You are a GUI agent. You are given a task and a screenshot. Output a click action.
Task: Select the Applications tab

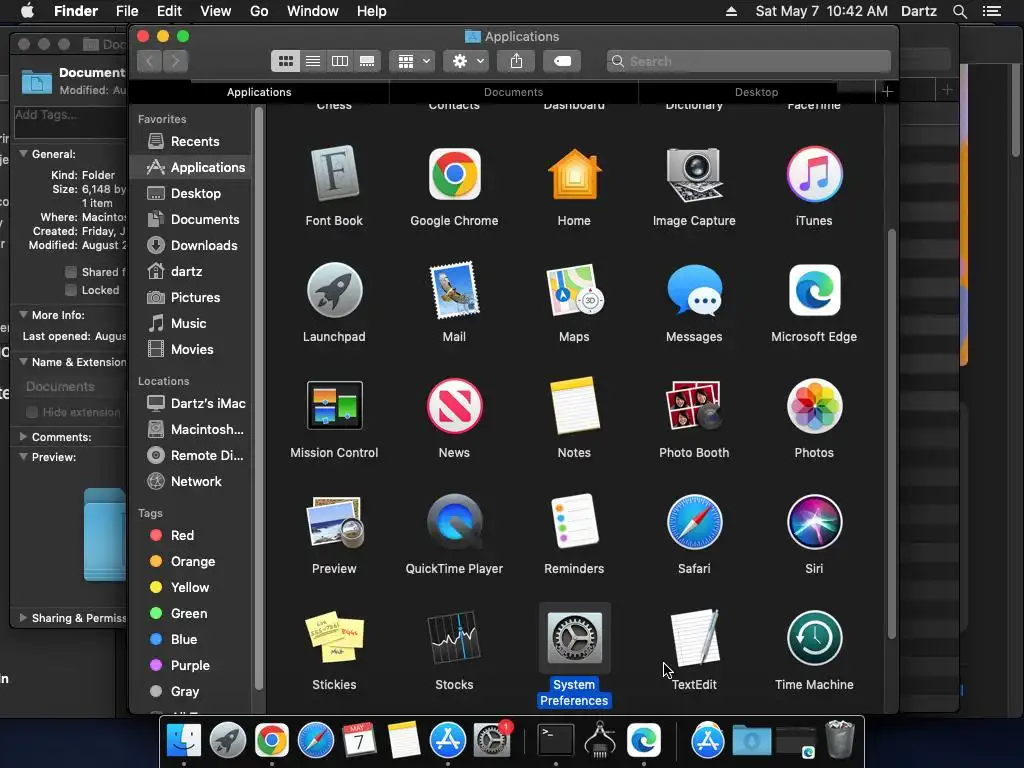[x=259, y=92]
